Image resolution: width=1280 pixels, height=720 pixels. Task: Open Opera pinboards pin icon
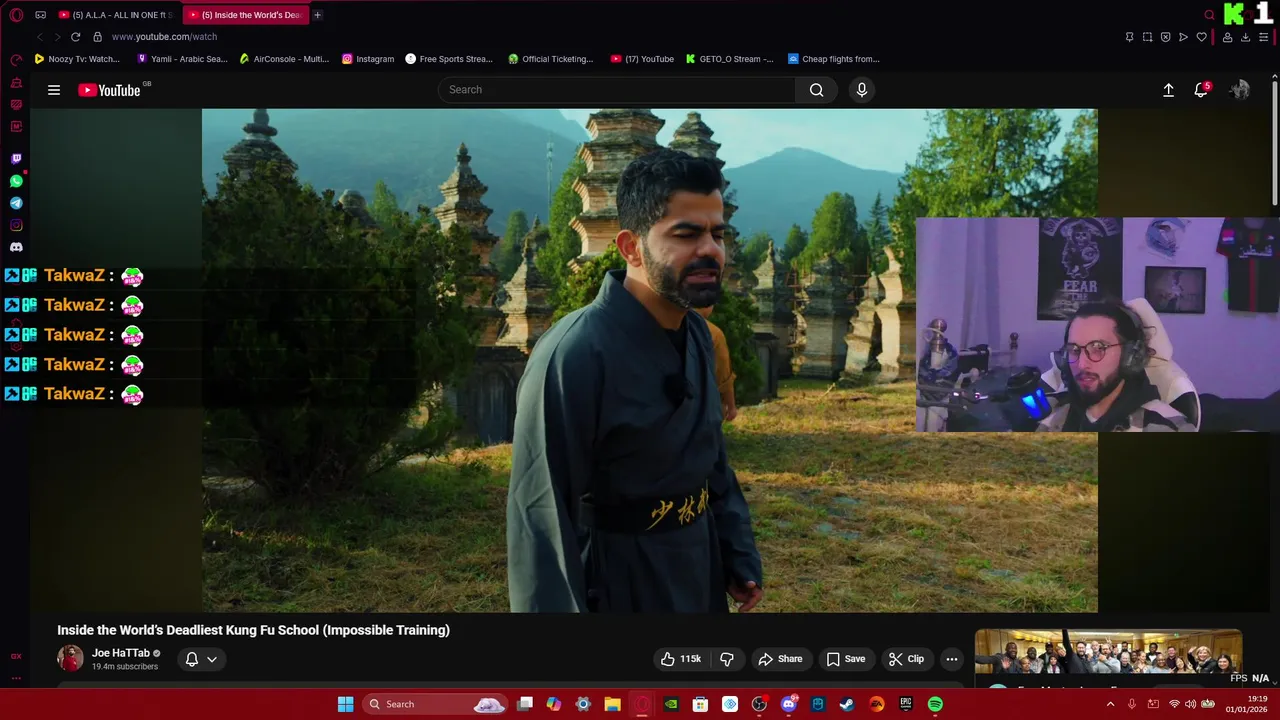(1129, 37)
